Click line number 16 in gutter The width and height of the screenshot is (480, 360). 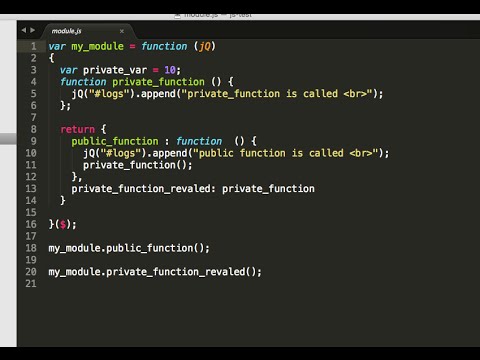31,224
